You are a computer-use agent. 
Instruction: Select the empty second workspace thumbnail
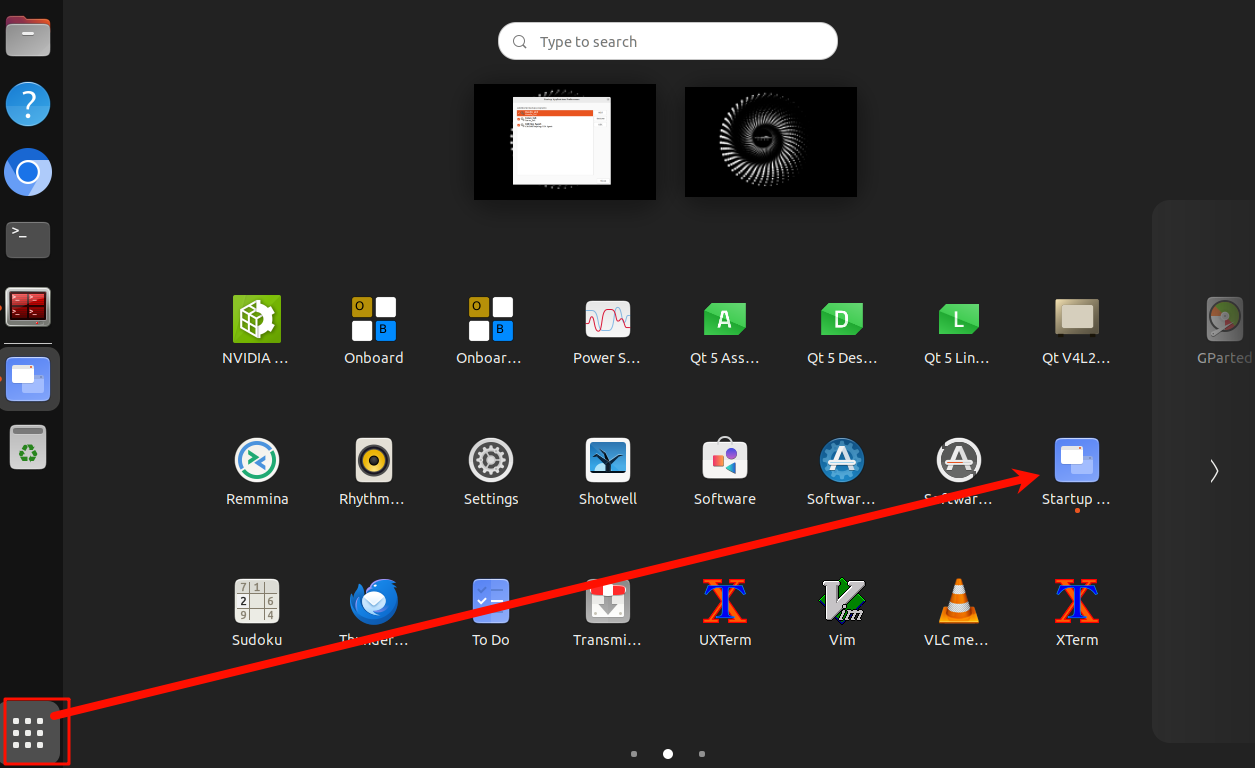(771, 142)
